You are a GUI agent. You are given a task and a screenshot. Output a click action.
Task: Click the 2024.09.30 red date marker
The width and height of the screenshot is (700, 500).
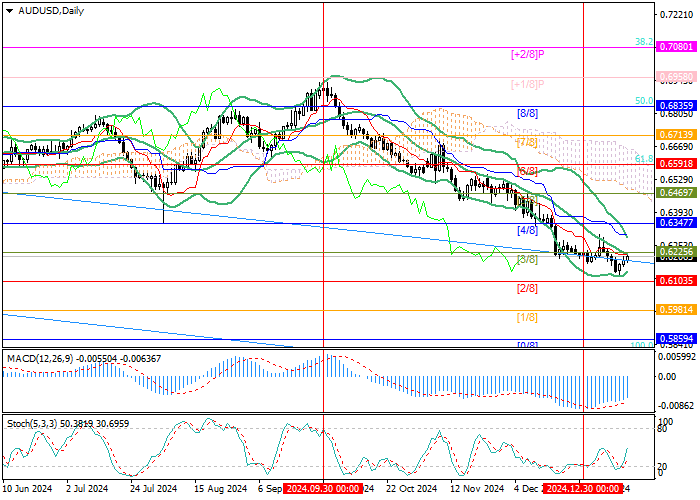[x=321, y=490]
